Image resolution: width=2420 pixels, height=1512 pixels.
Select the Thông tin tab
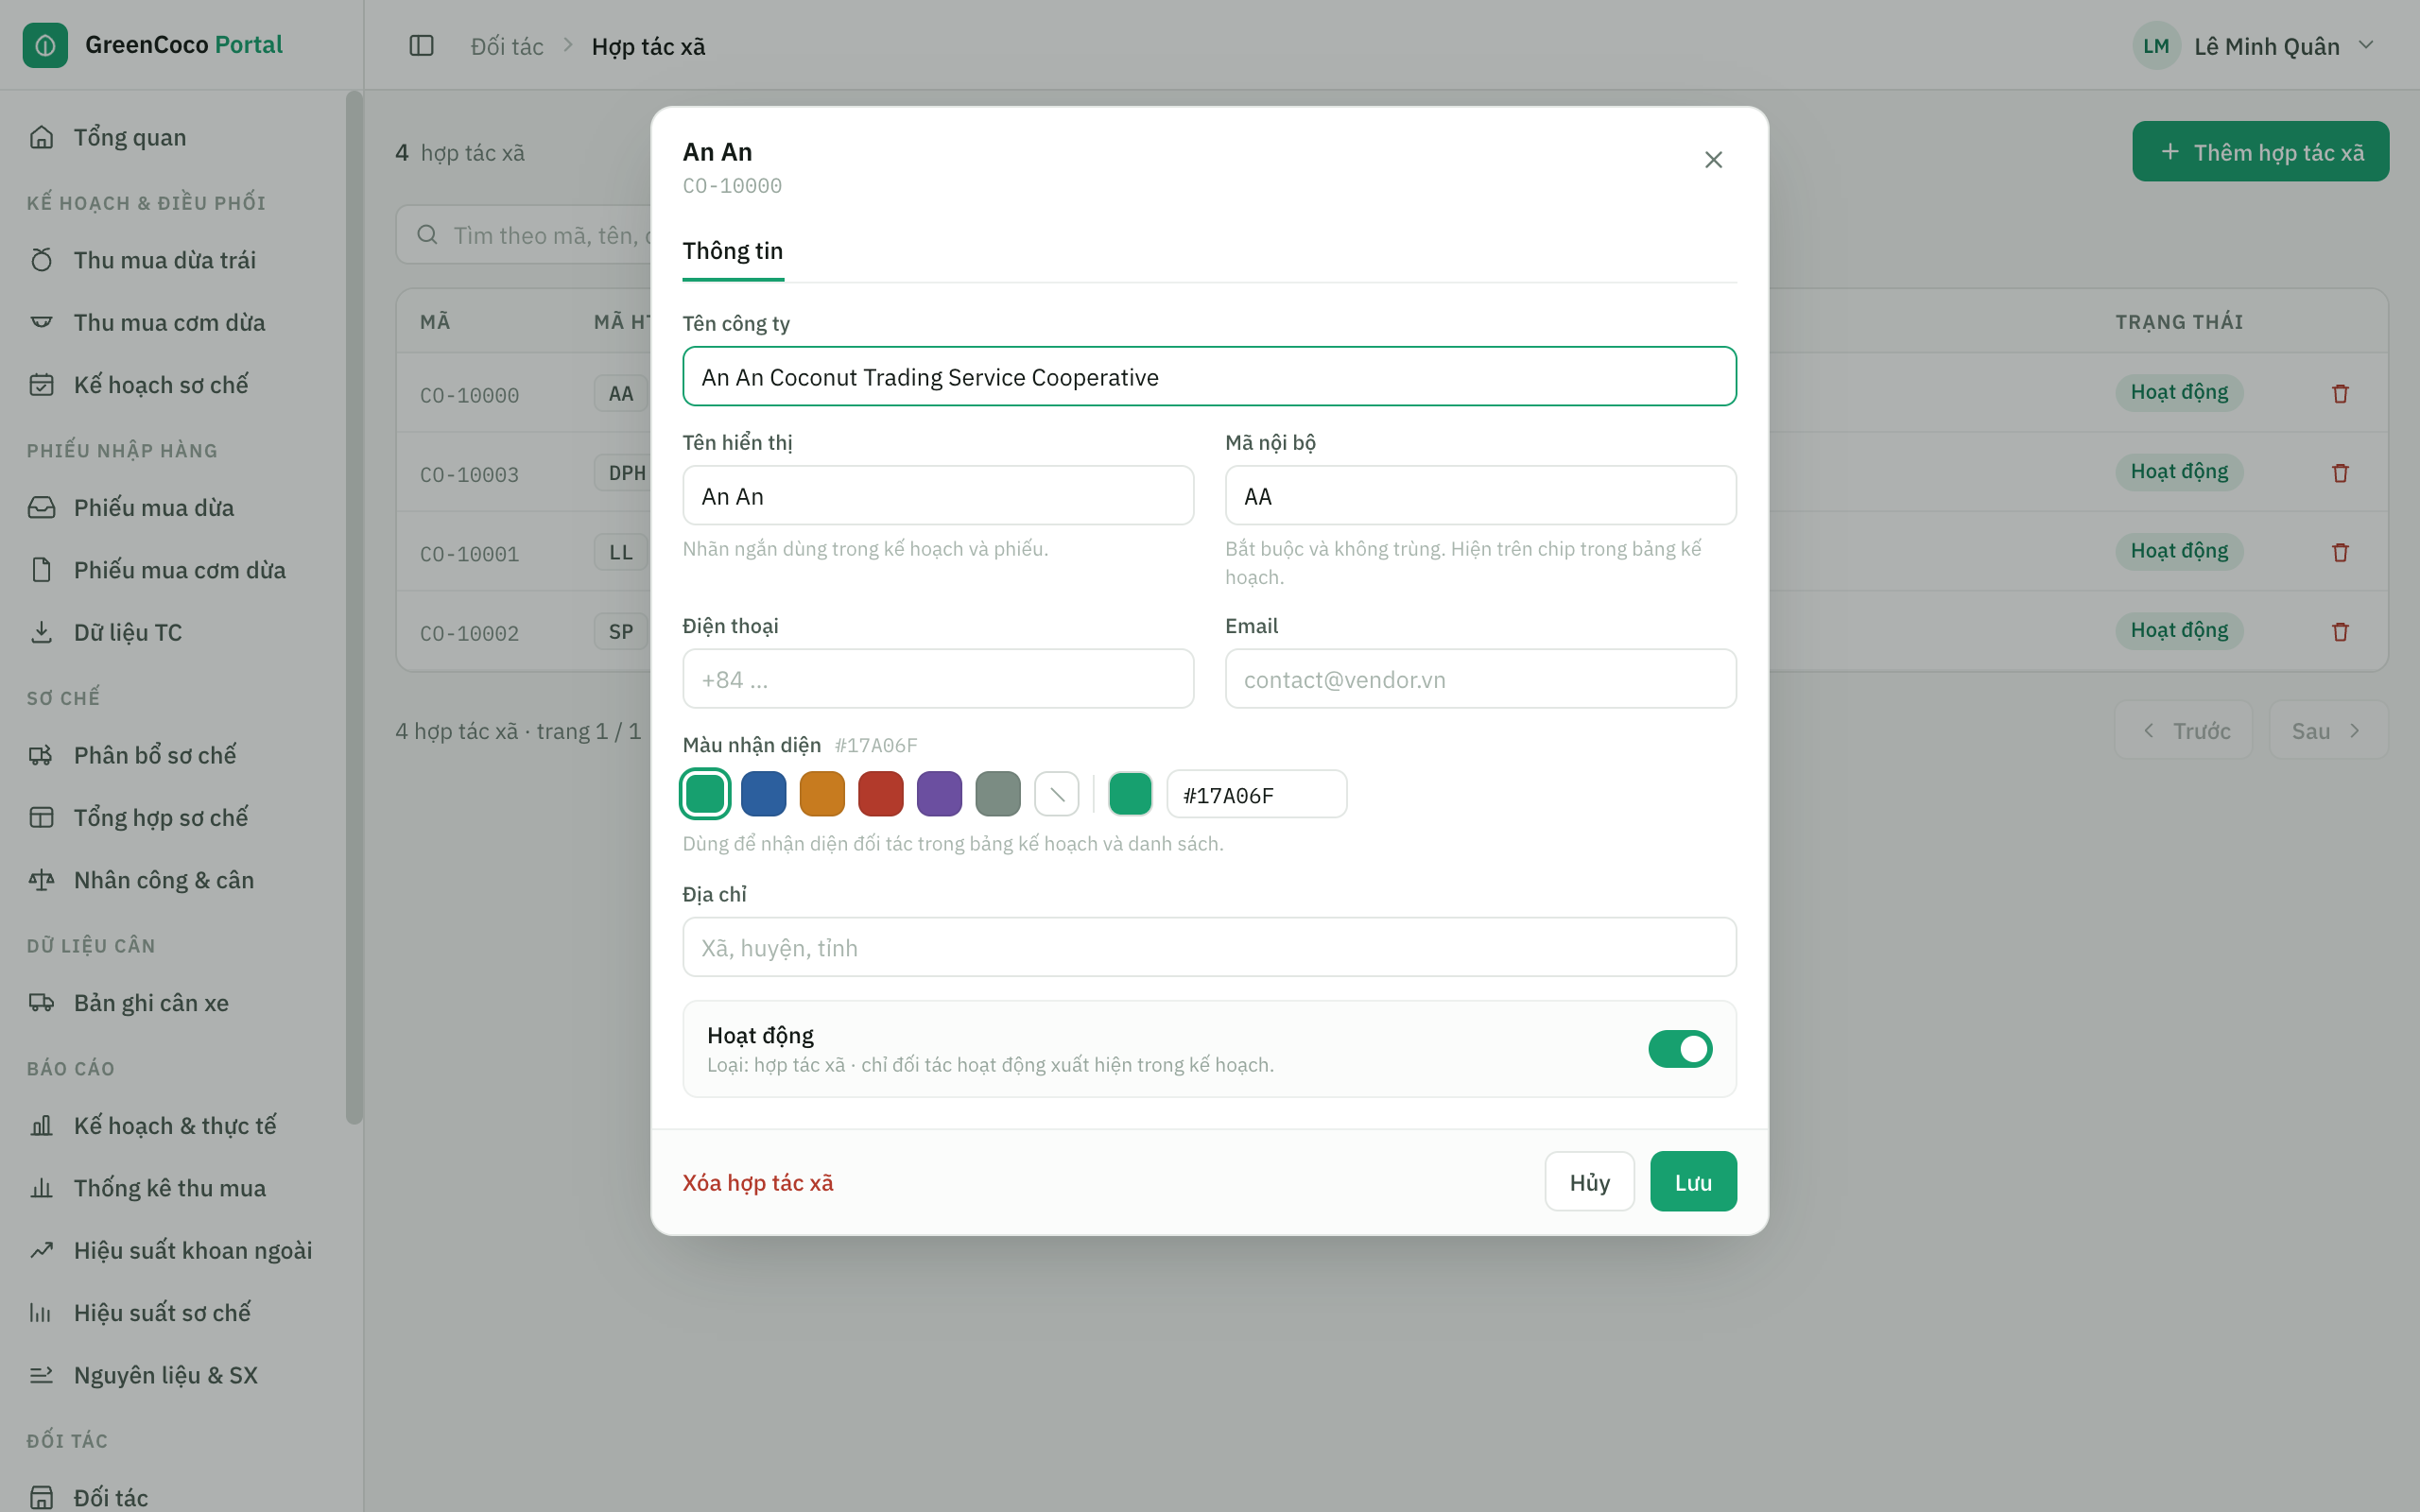pos(733,251)
